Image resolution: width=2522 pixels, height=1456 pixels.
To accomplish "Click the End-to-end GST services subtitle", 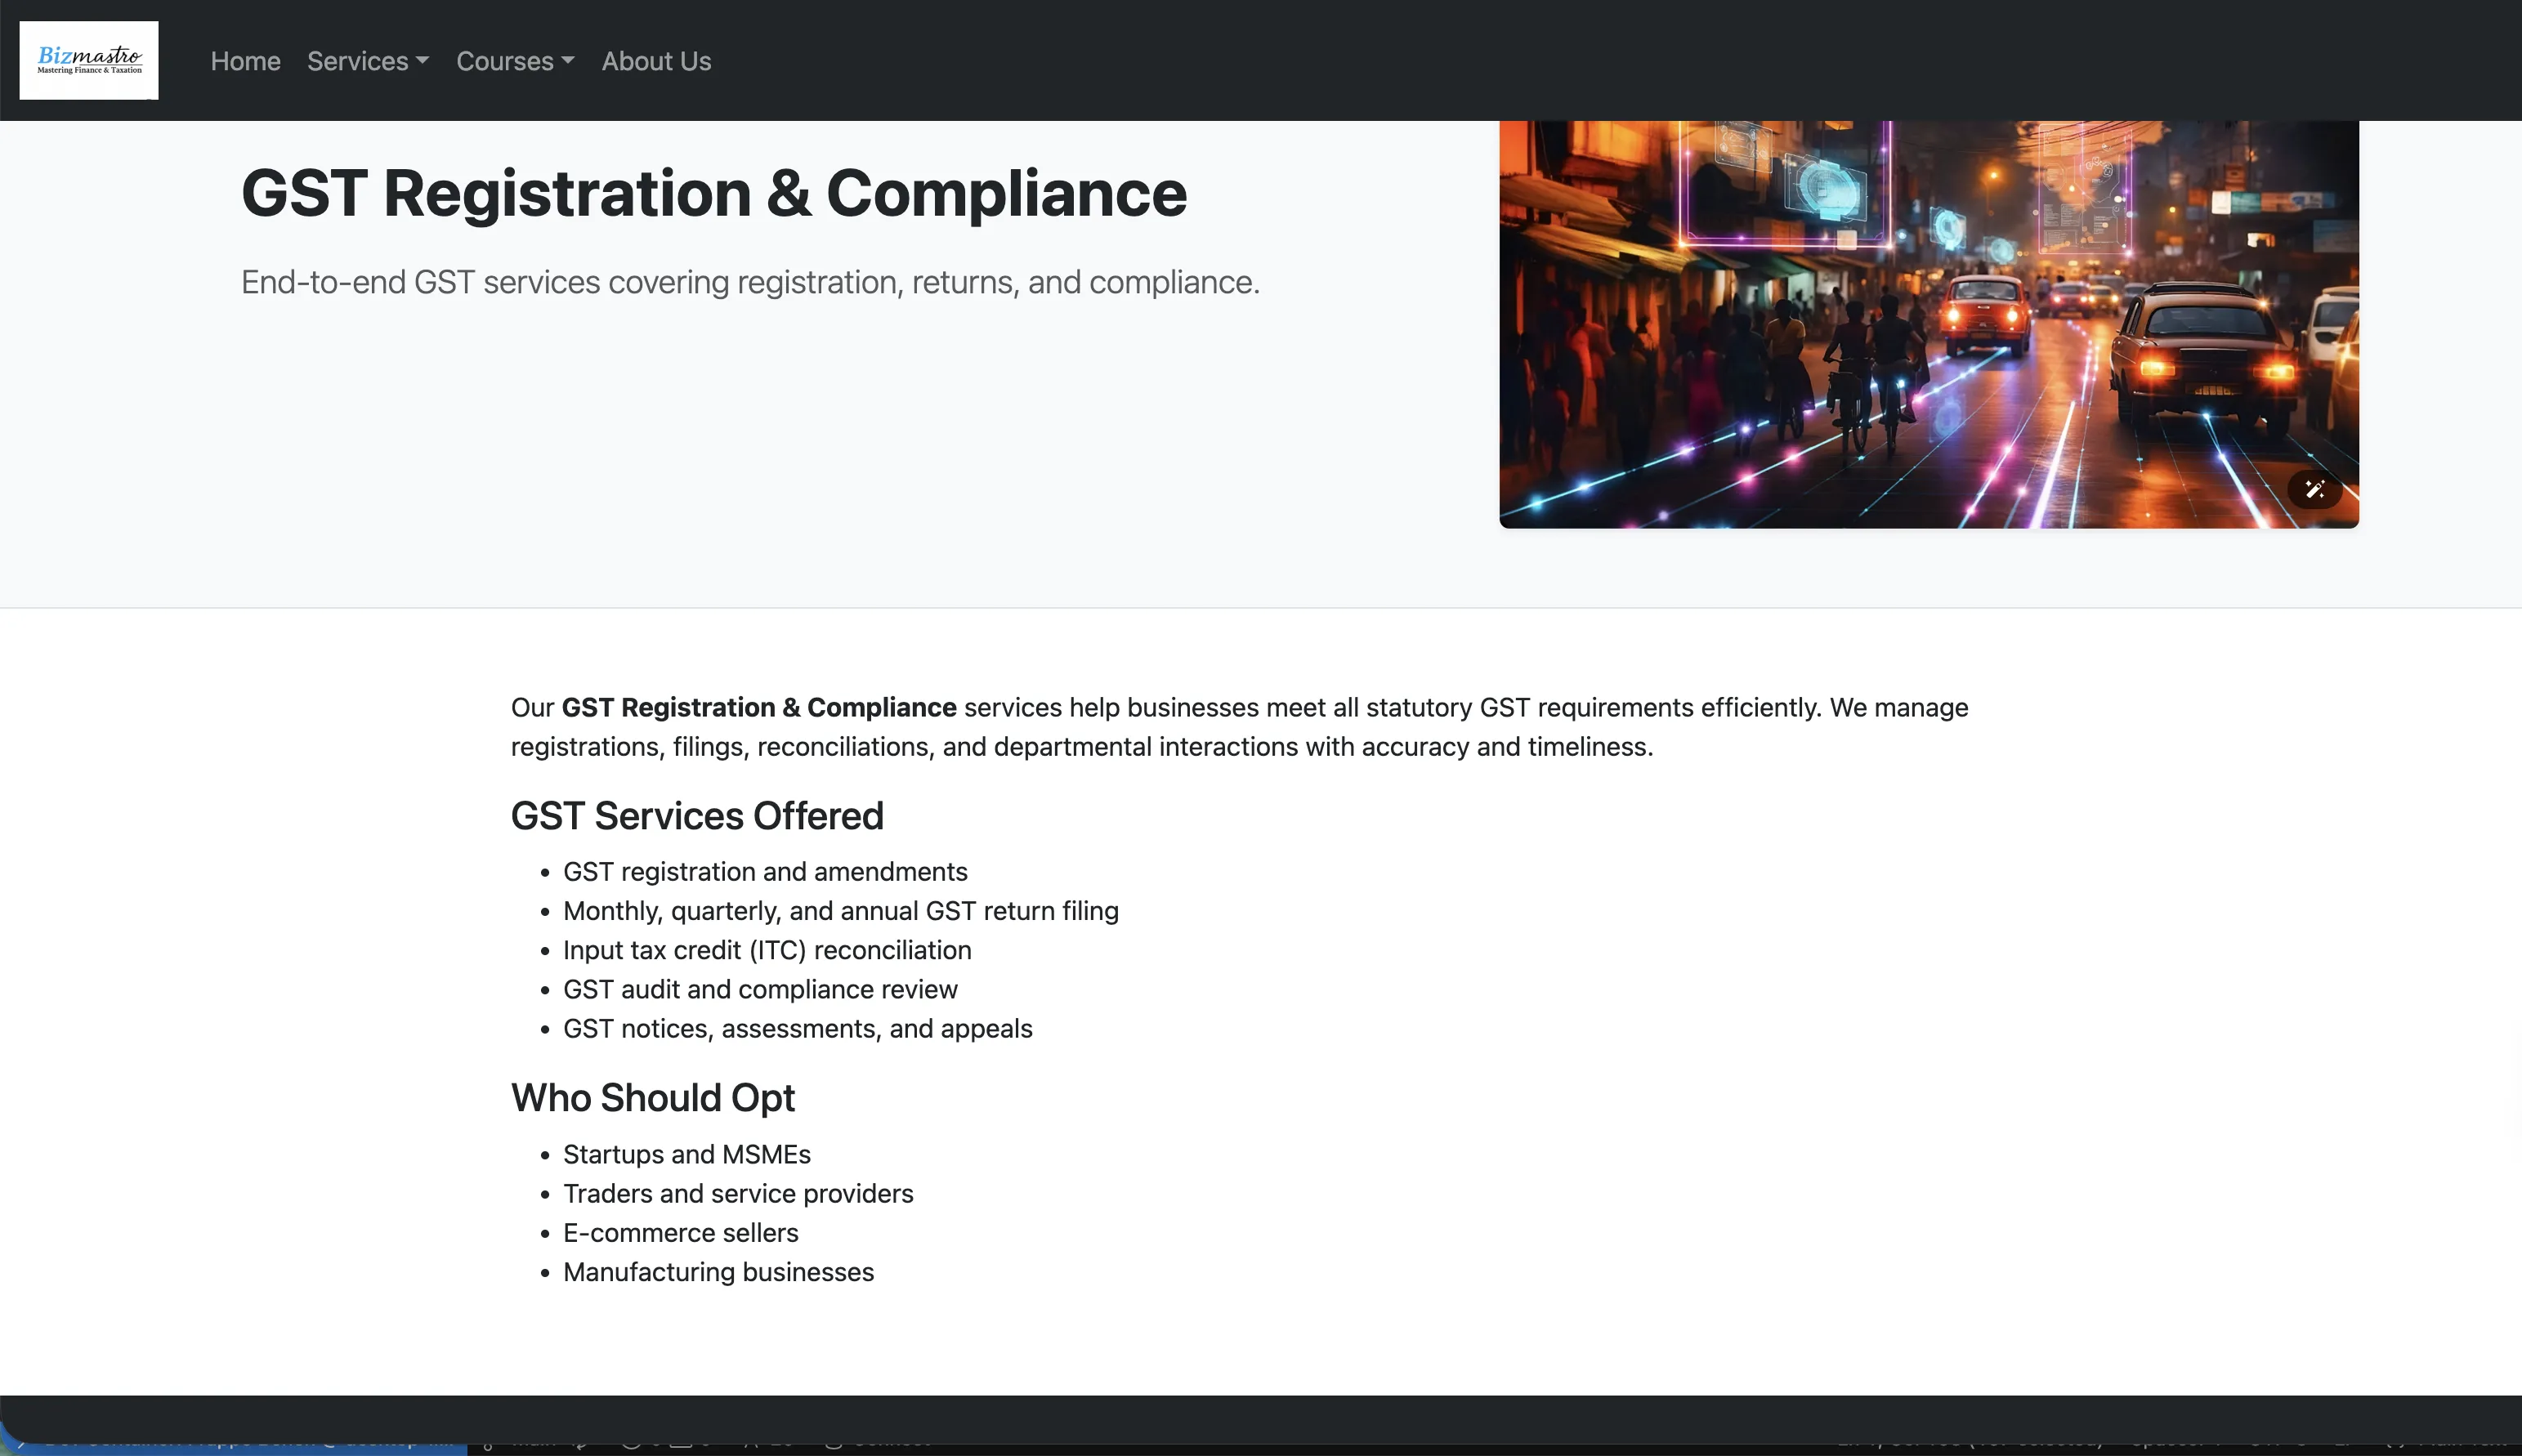I will pyautogui.click(x=749, y=282).
